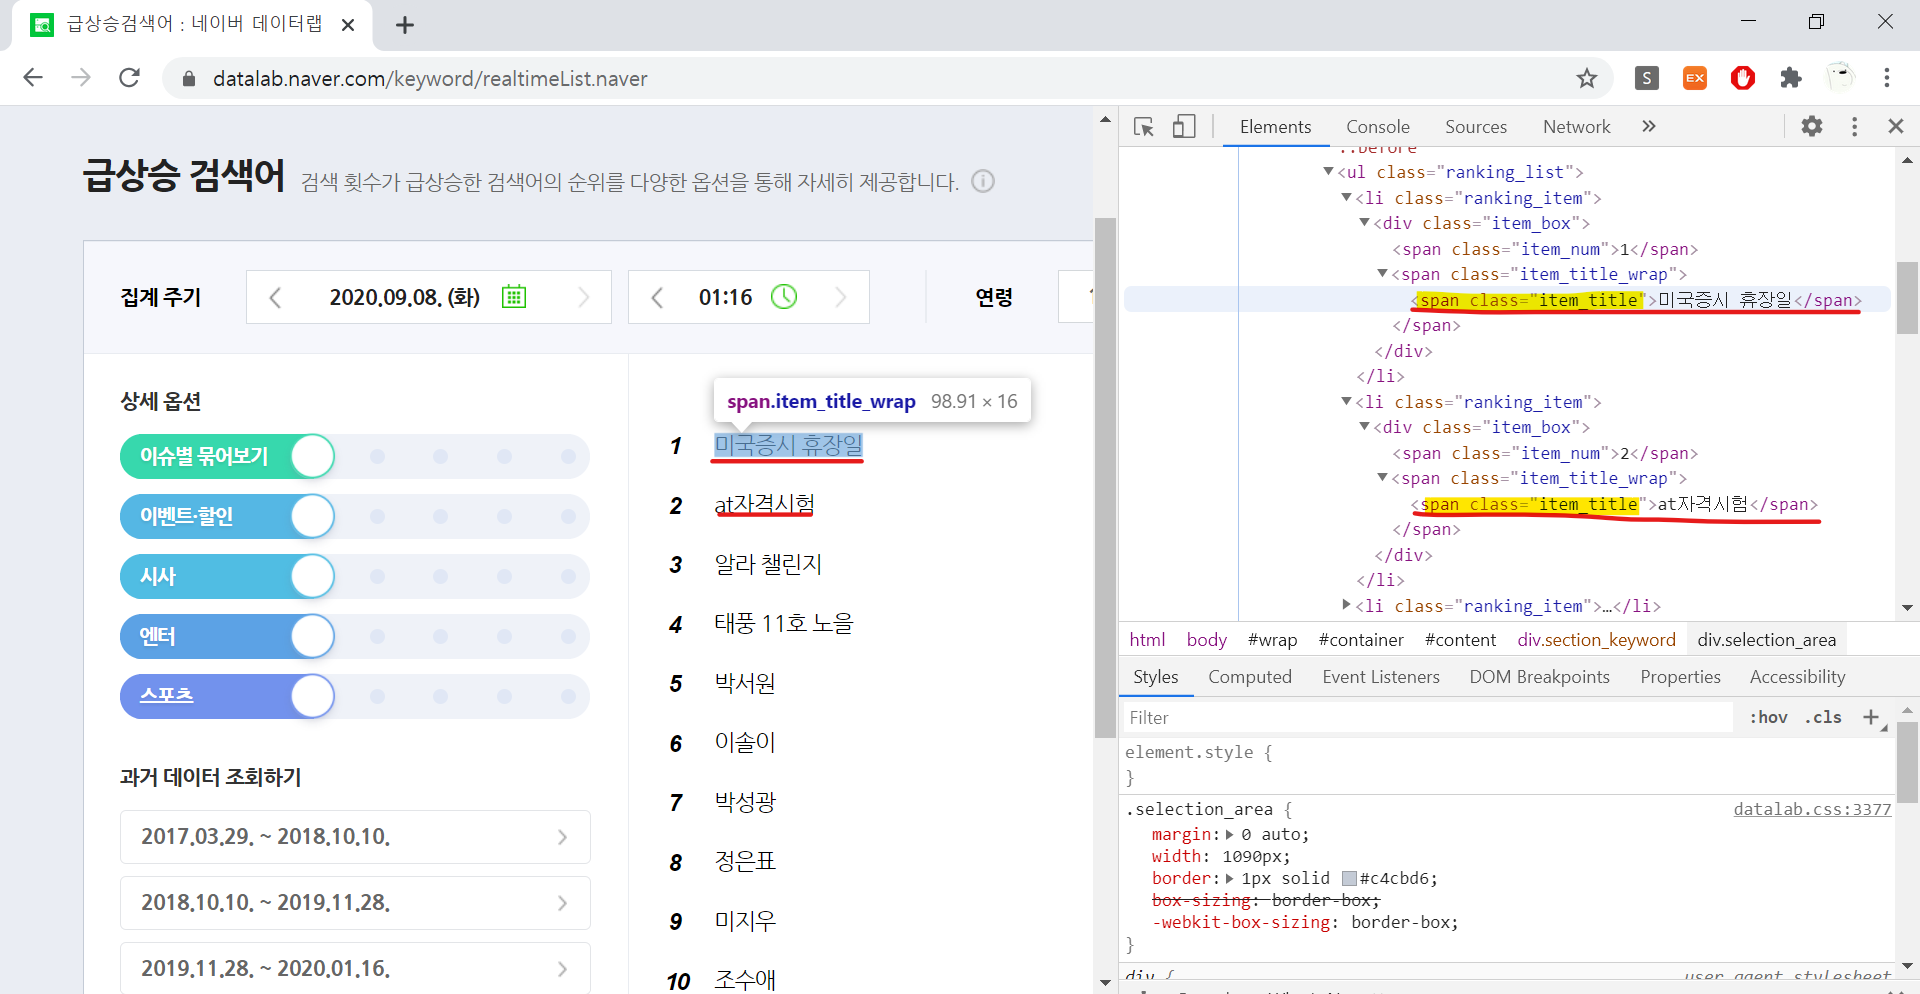Go to the previous date
Viewport: 1920px width, 994px height.
(275, 297)
